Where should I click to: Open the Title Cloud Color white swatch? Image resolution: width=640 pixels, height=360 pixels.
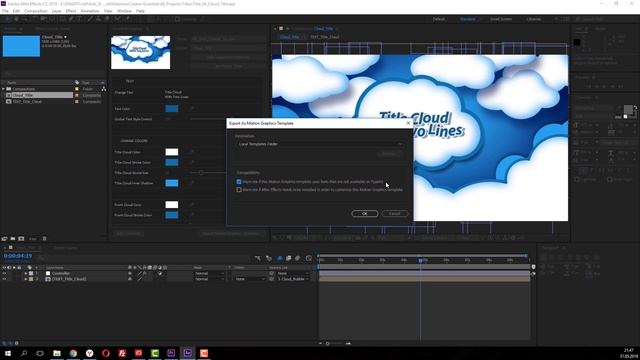(x=171, y=152)
